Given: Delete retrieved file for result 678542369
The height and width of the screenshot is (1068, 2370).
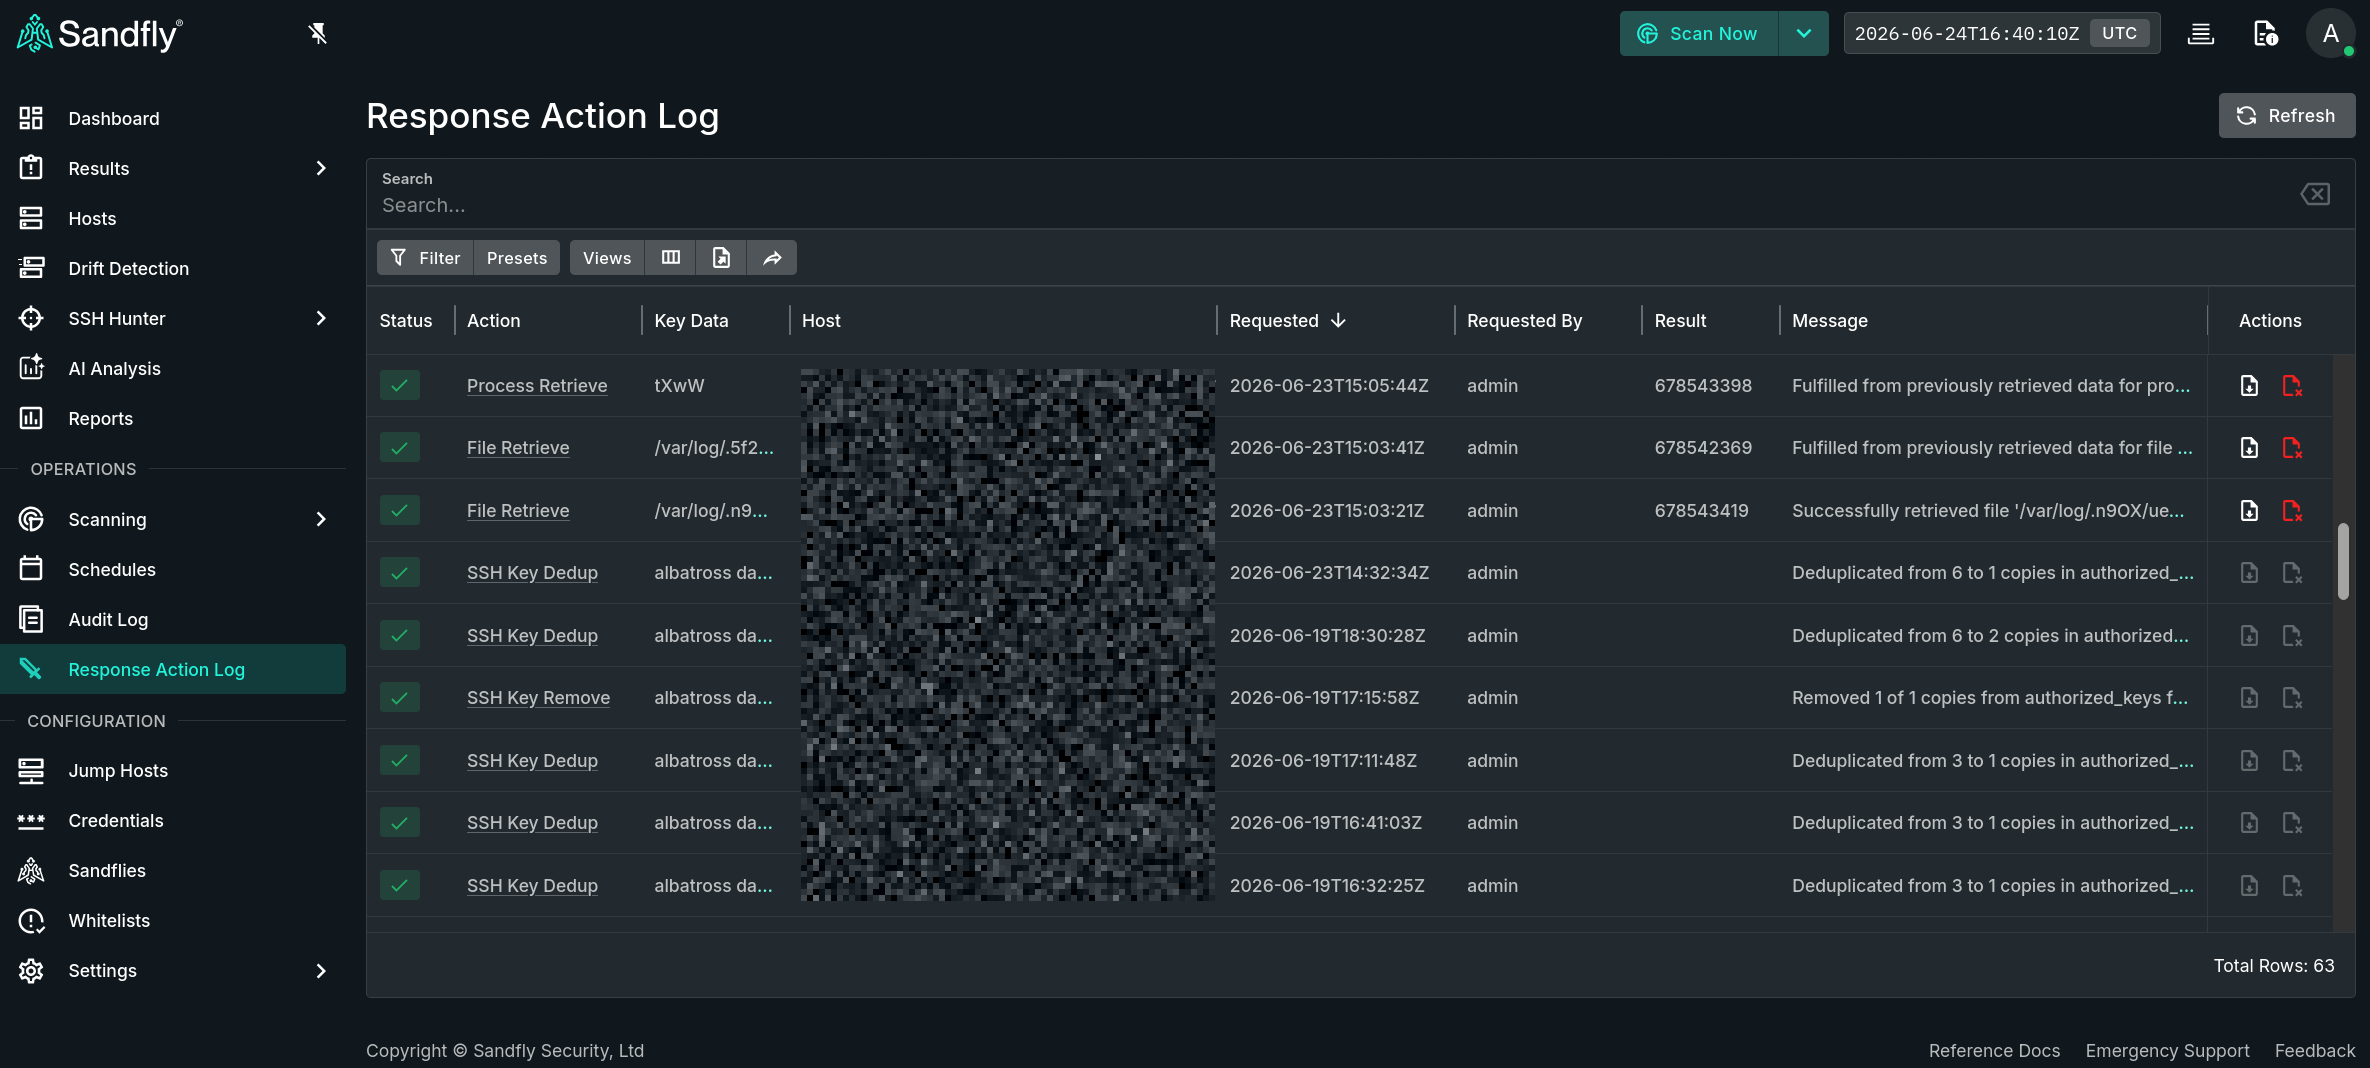Looking at the screenshot, I should (x=2292, y=447).
